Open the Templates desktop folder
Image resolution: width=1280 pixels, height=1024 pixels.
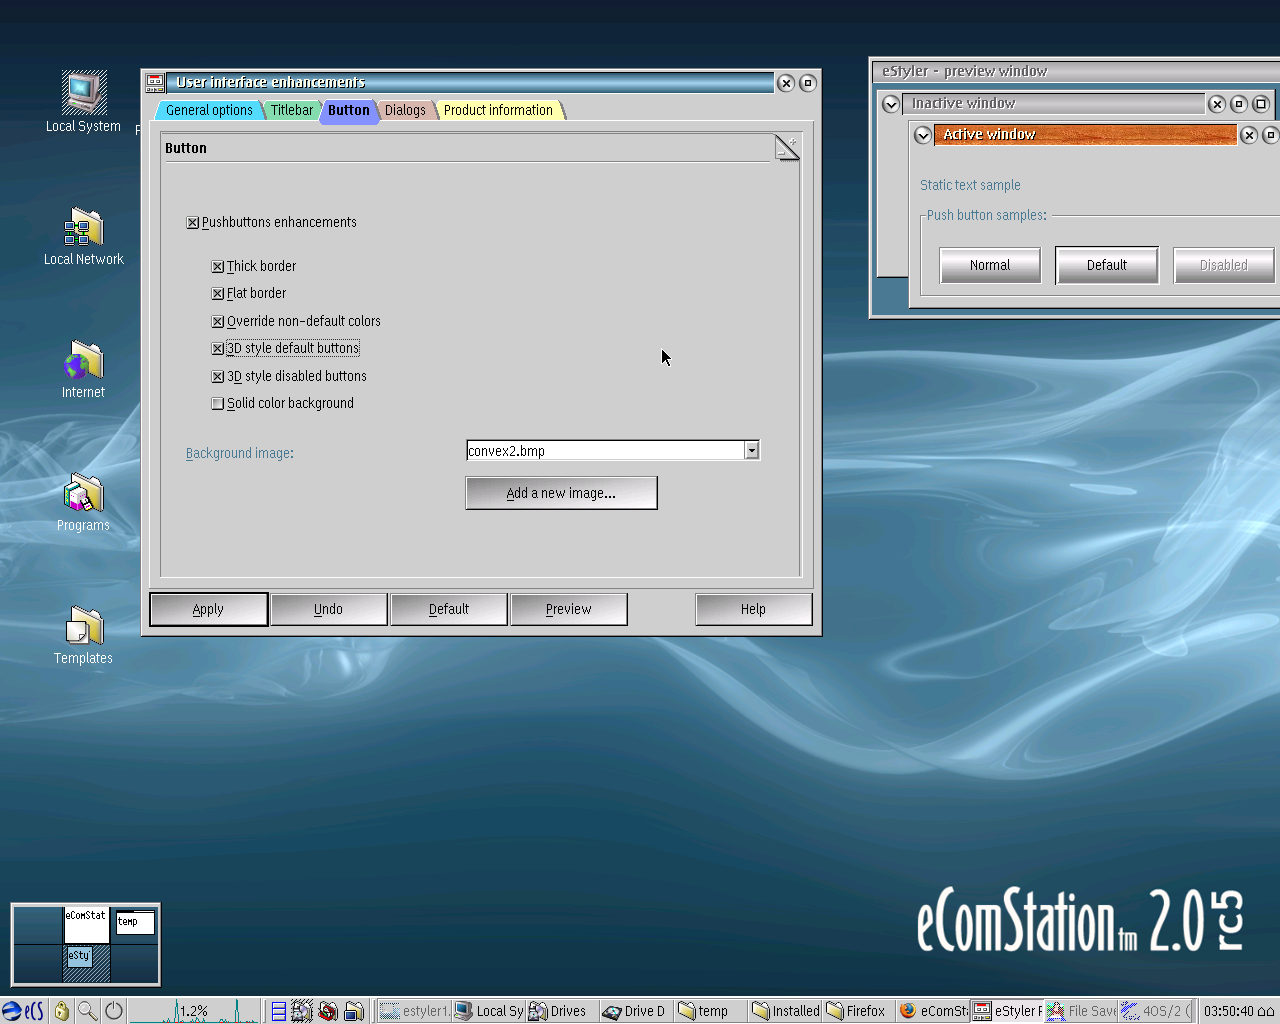click(84, 635)
